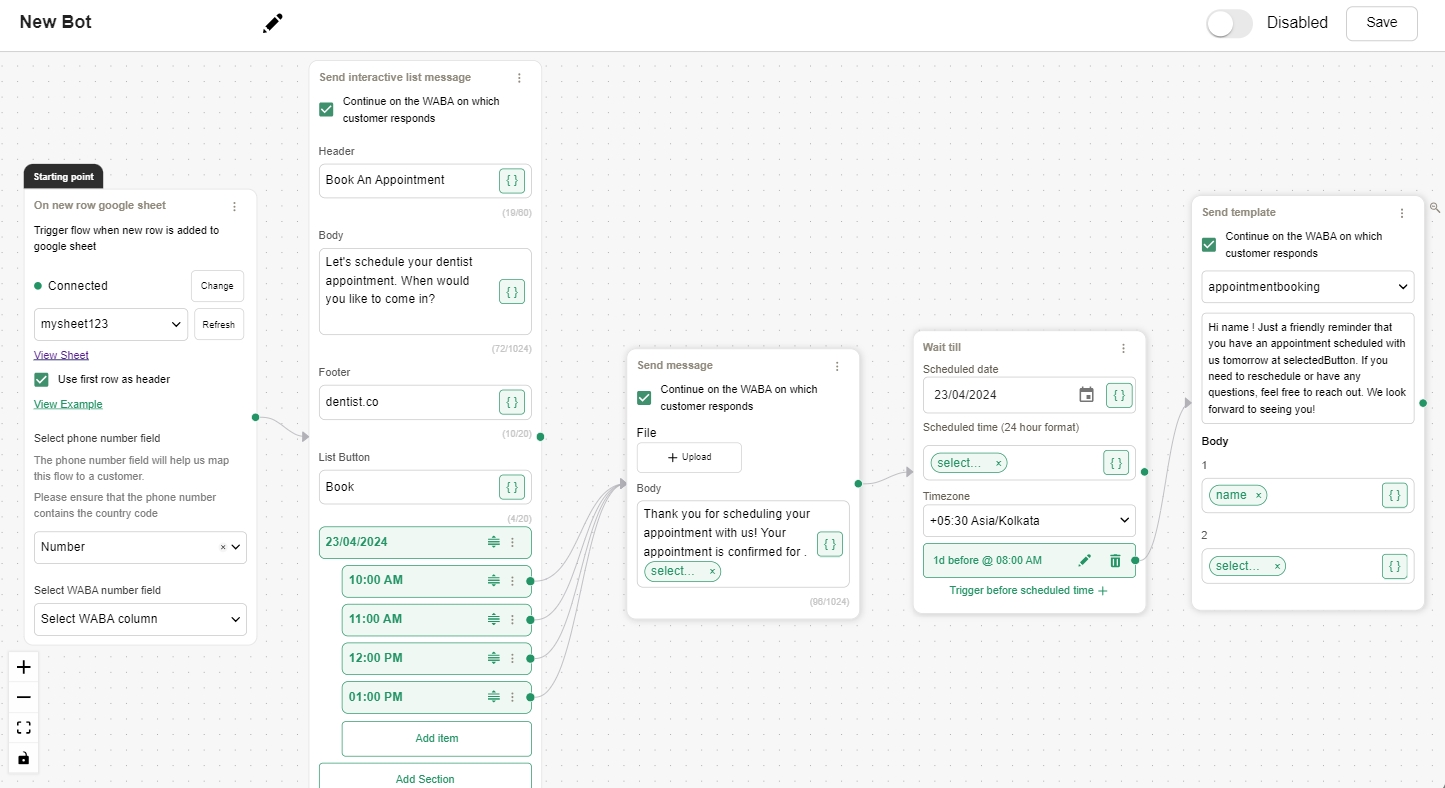Enable the bot using the Disabled toggle
1445x788 pixels.
tap(1229, 23)
